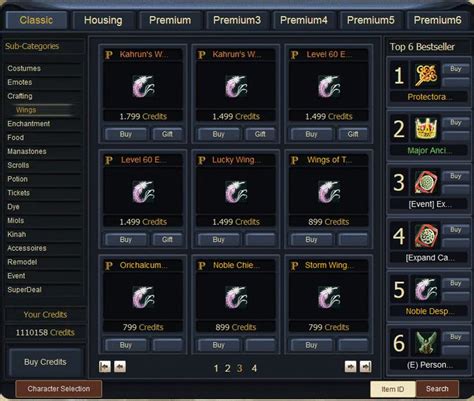Click the Lucky Wing item feather icon

[236, 192]
